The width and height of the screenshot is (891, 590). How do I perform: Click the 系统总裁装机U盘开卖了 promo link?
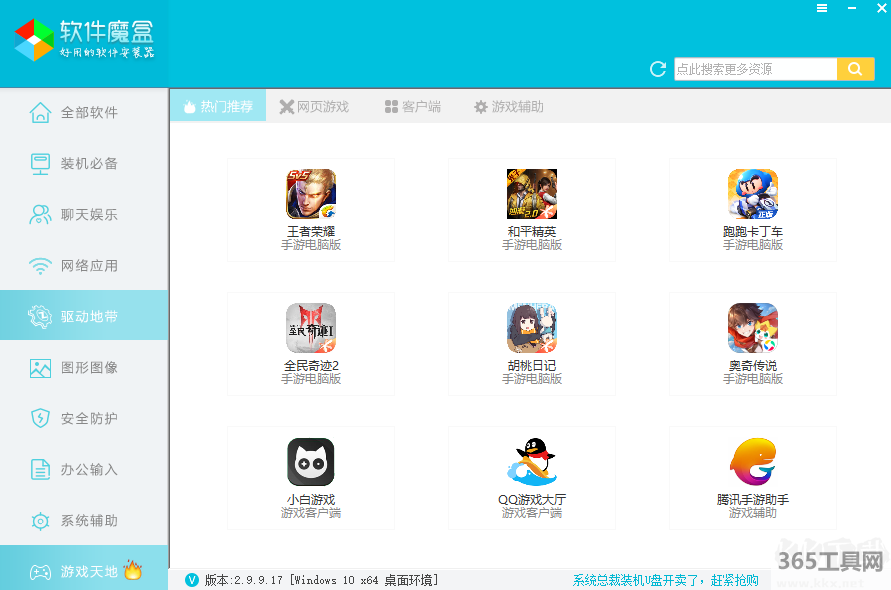(665, 580)
